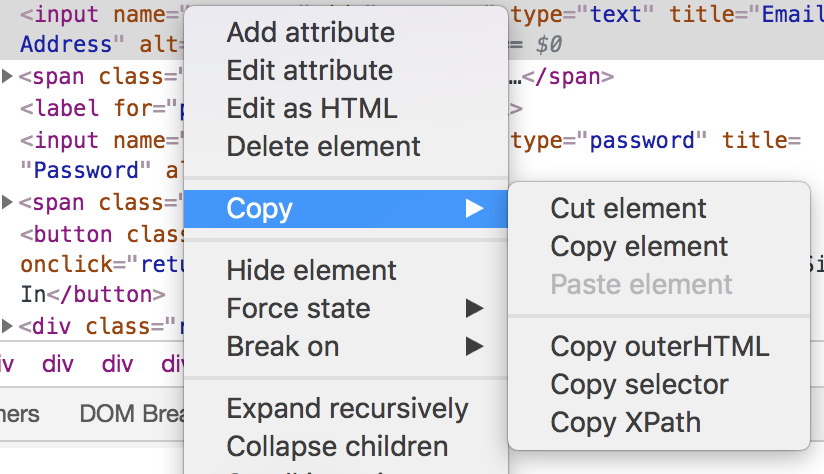Click the "Password" attribute value text
Image resolution: width=824 pixels, height=474 pixels.
pos(86,171)
